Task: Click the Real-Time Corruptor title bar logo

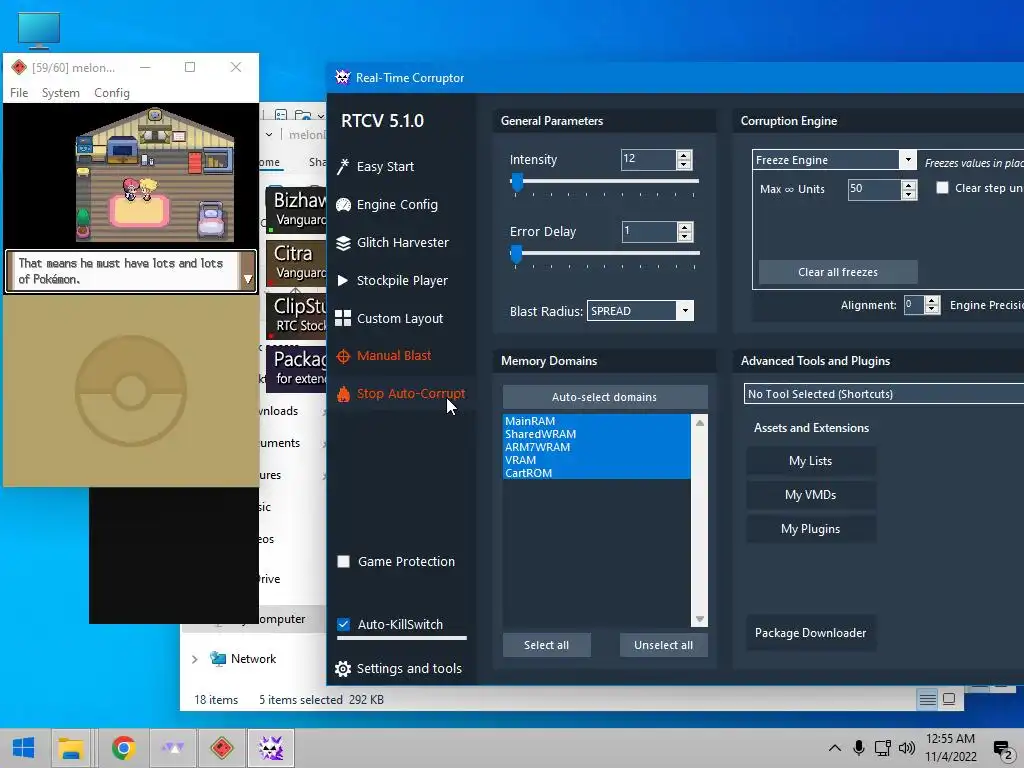Action: pos(342,77)
